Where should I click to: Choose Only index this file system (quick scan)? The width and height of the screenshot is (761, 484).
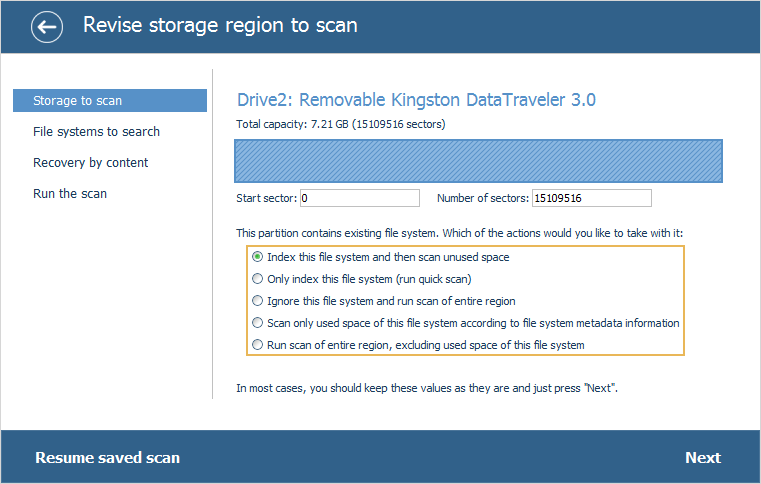[259, 279]
